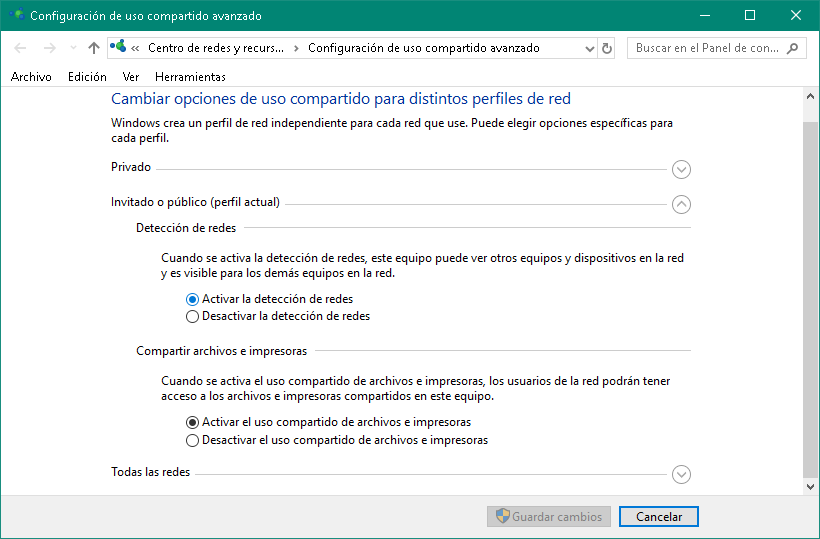
Task: Select Desactivar la detección de redes
Action: coord(193,316)
